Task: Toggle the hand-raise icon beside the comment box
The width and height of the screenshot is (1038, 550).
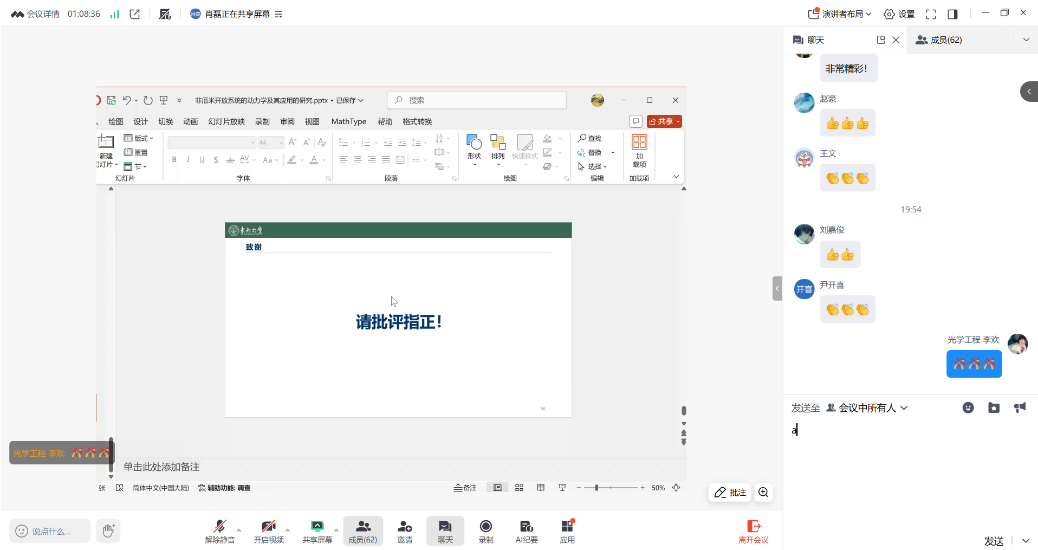Action: 108,531
